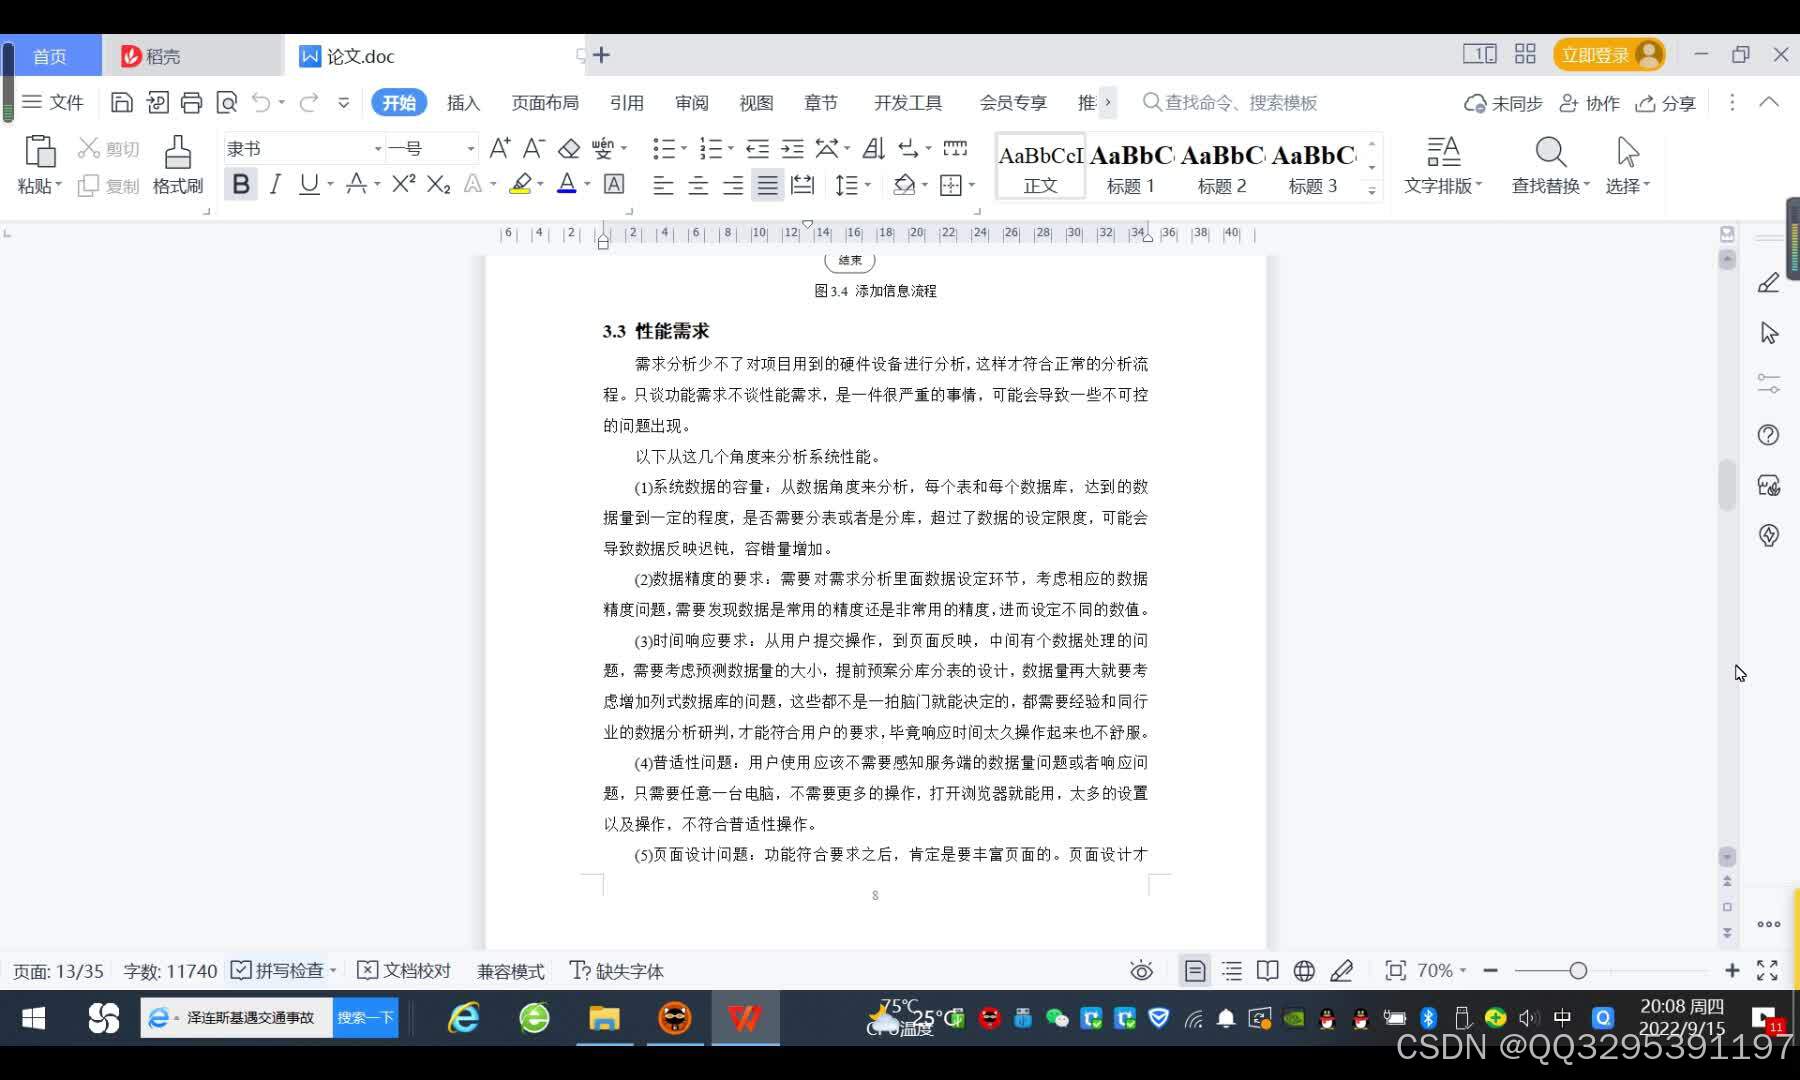Align text left icon

(663, 185)
